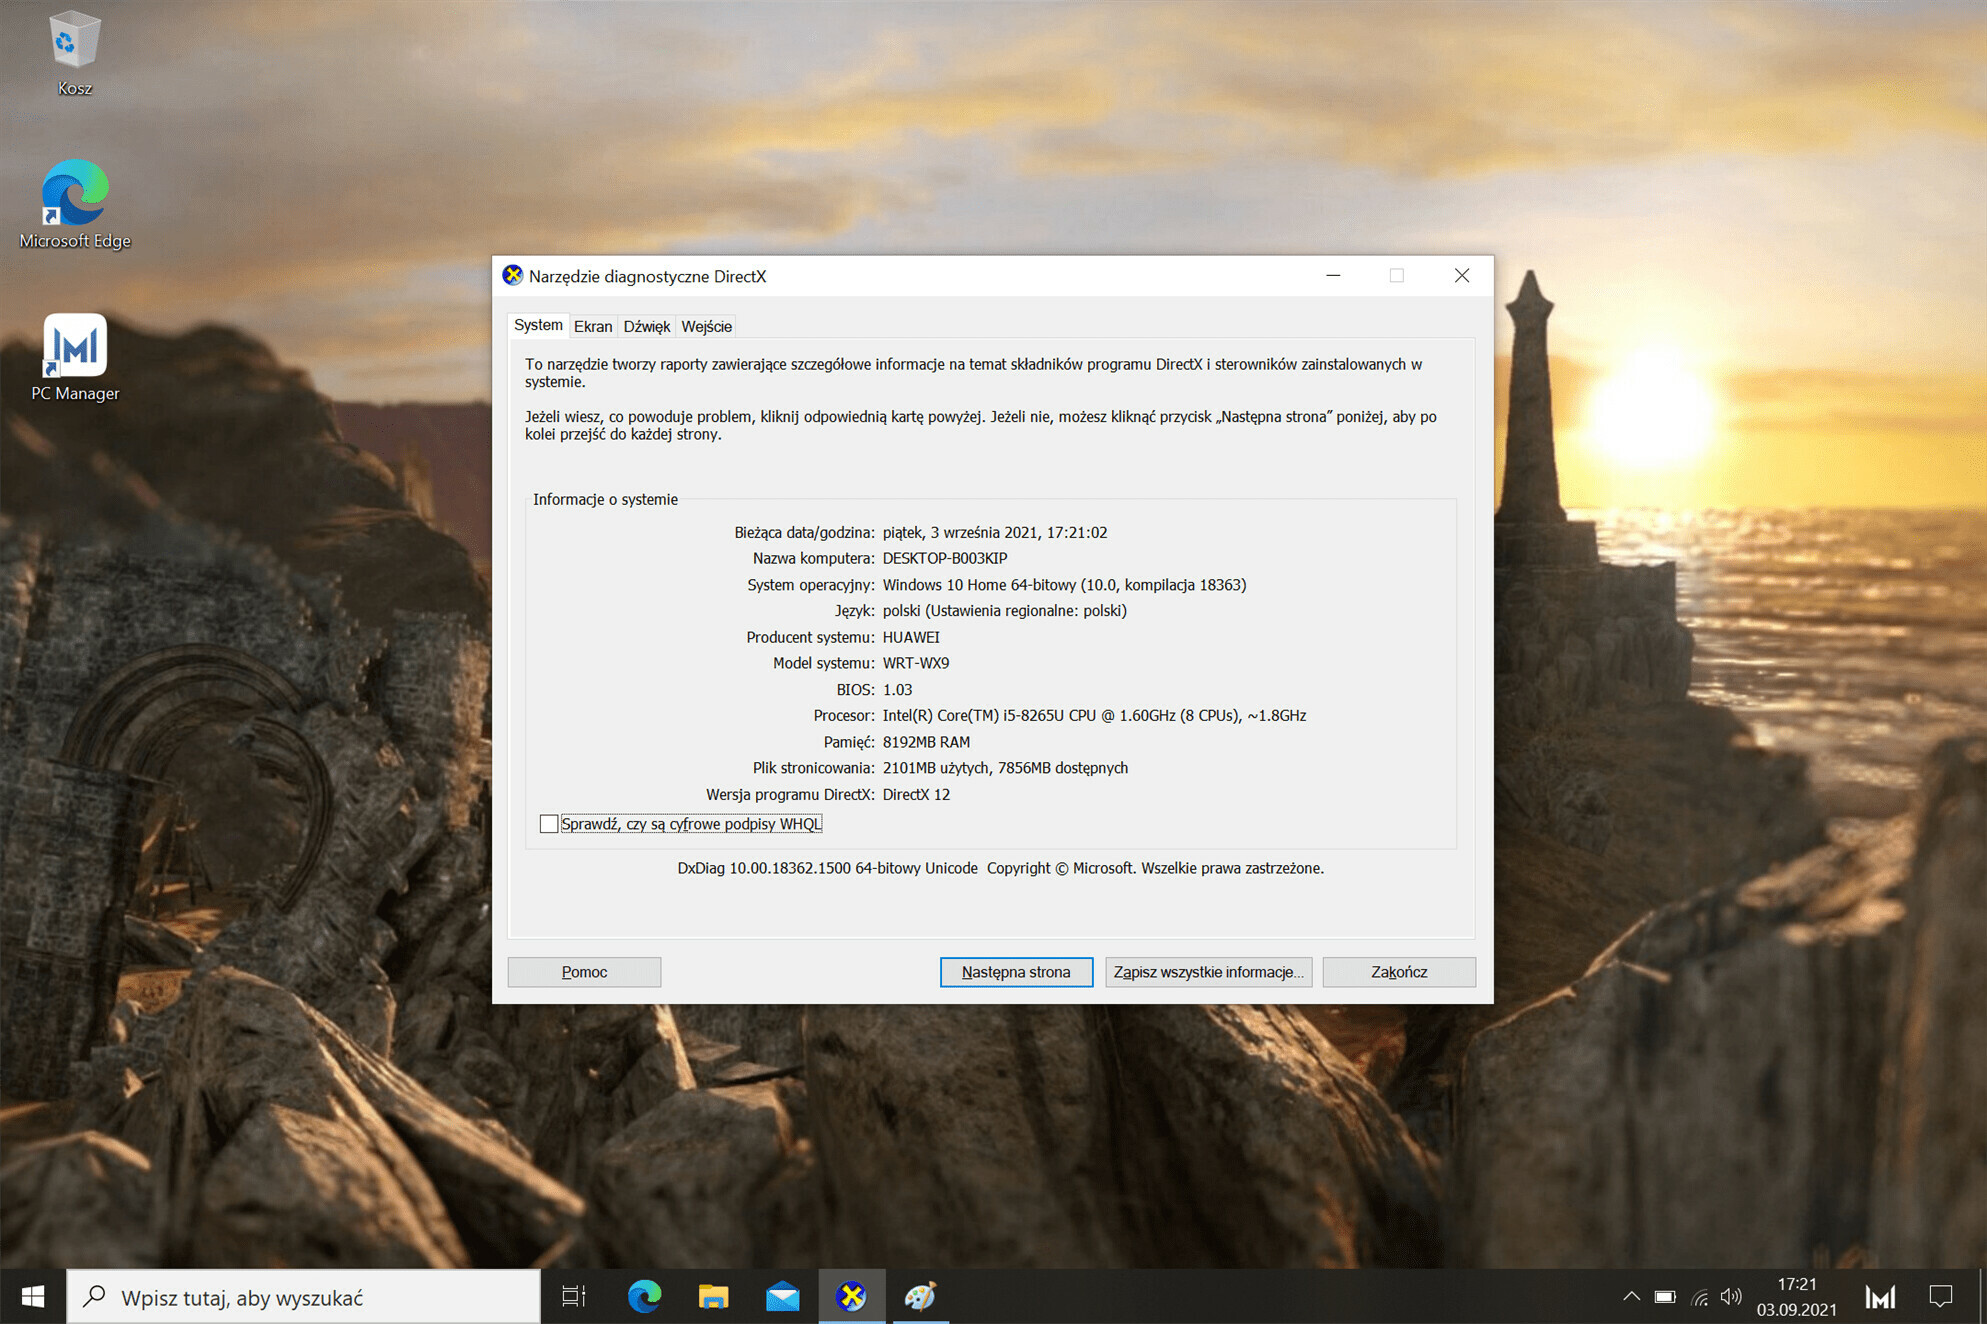This screenshot has height=1324, width=1987.
Task: Click the DirectX 12 version value
Action: (916, 795)
